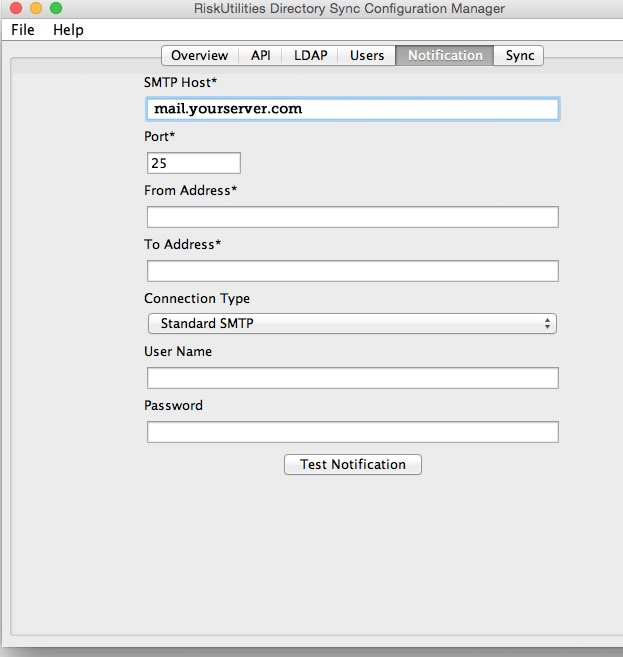
Task: Switch to the LDAP tab
Action: (310, 55)
